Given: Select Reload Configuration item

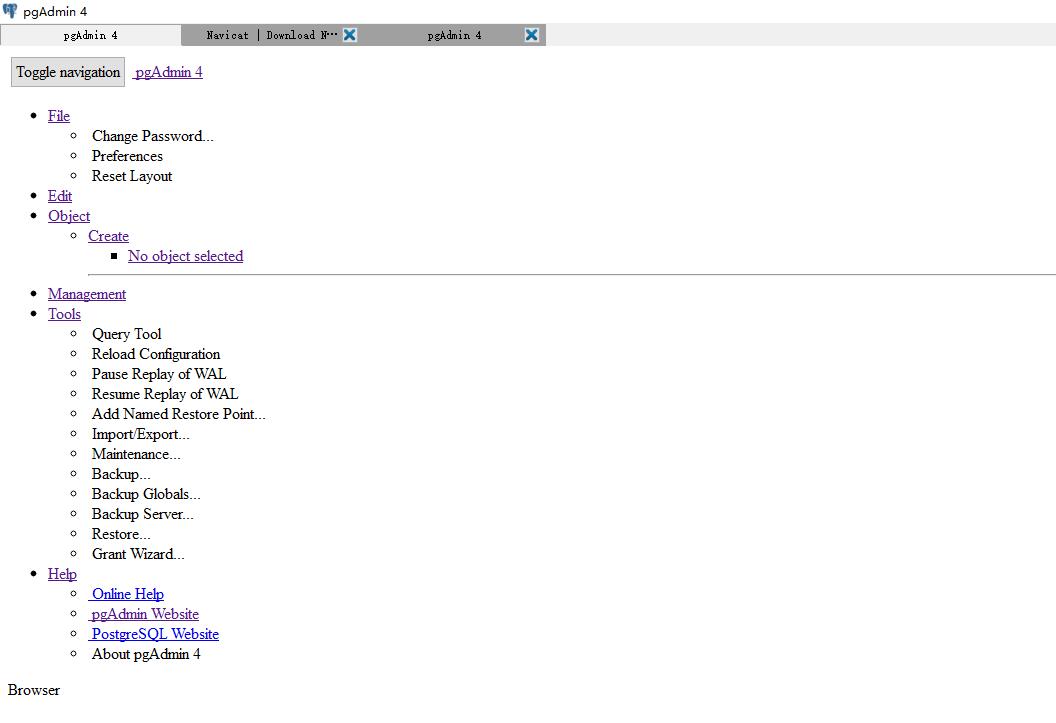Looking at the screenshot, I should pos(156,354).
